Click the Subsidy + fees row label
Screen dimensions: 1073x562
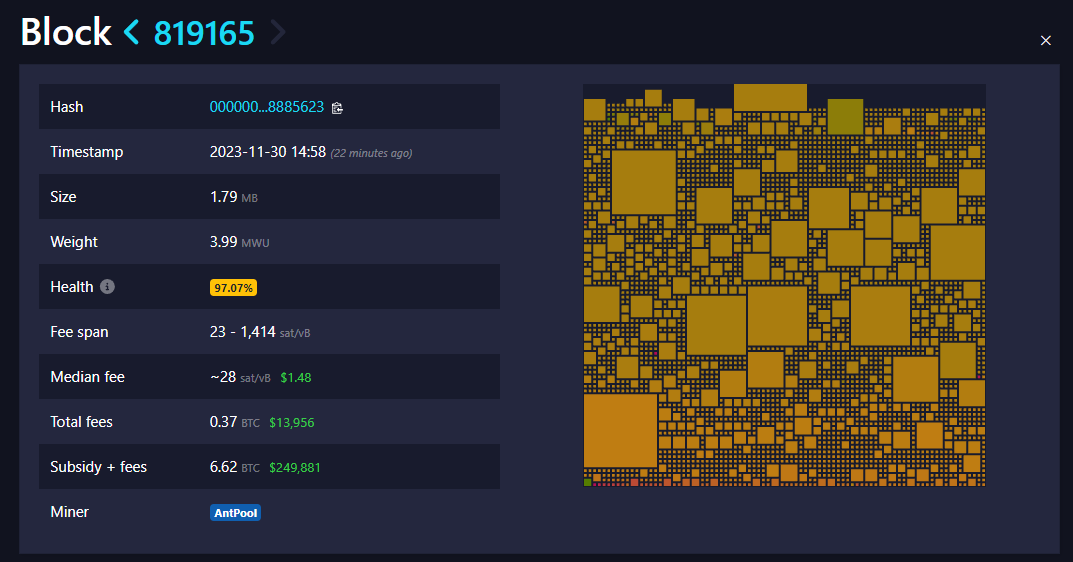click(x=99, y=467)
